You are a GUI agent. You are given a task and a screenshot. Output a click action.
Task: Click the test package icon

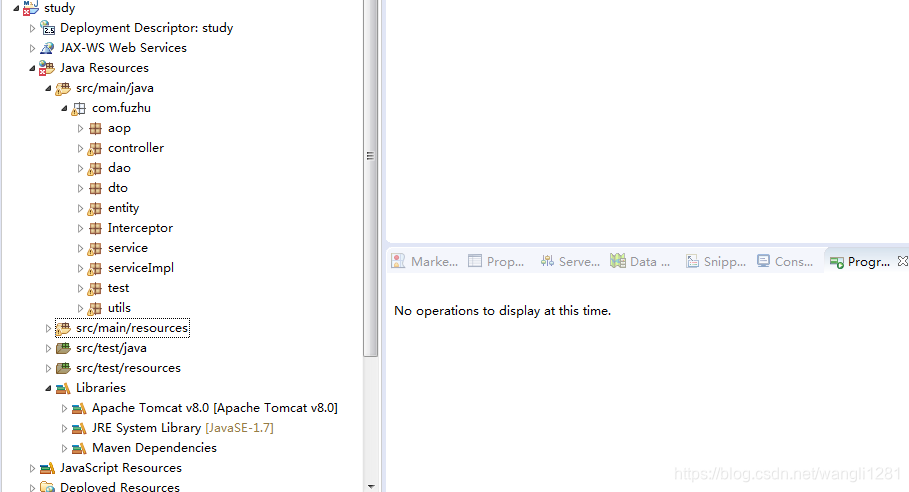click(94, 289)
